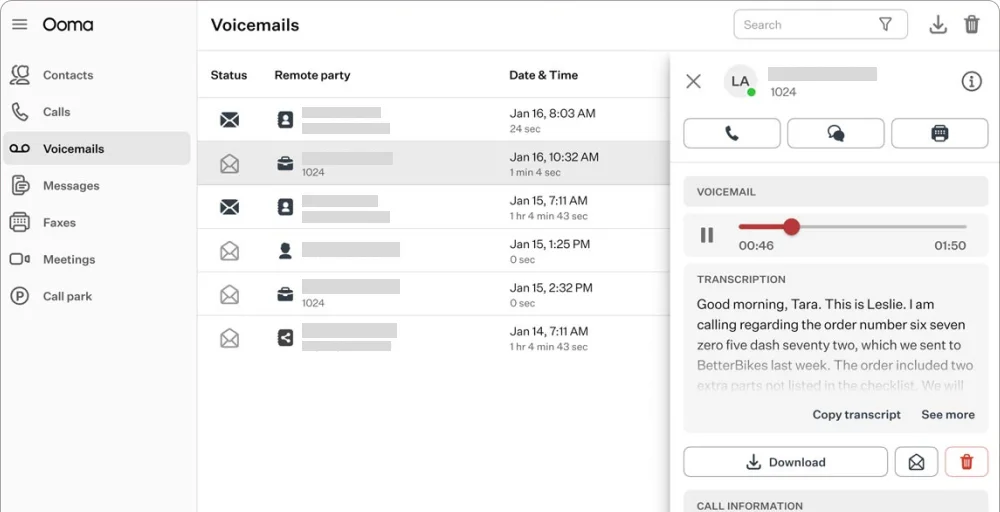
Task: Select the Jan 16, 8:03 AM timestamp
Action: (x=552, y=113)
